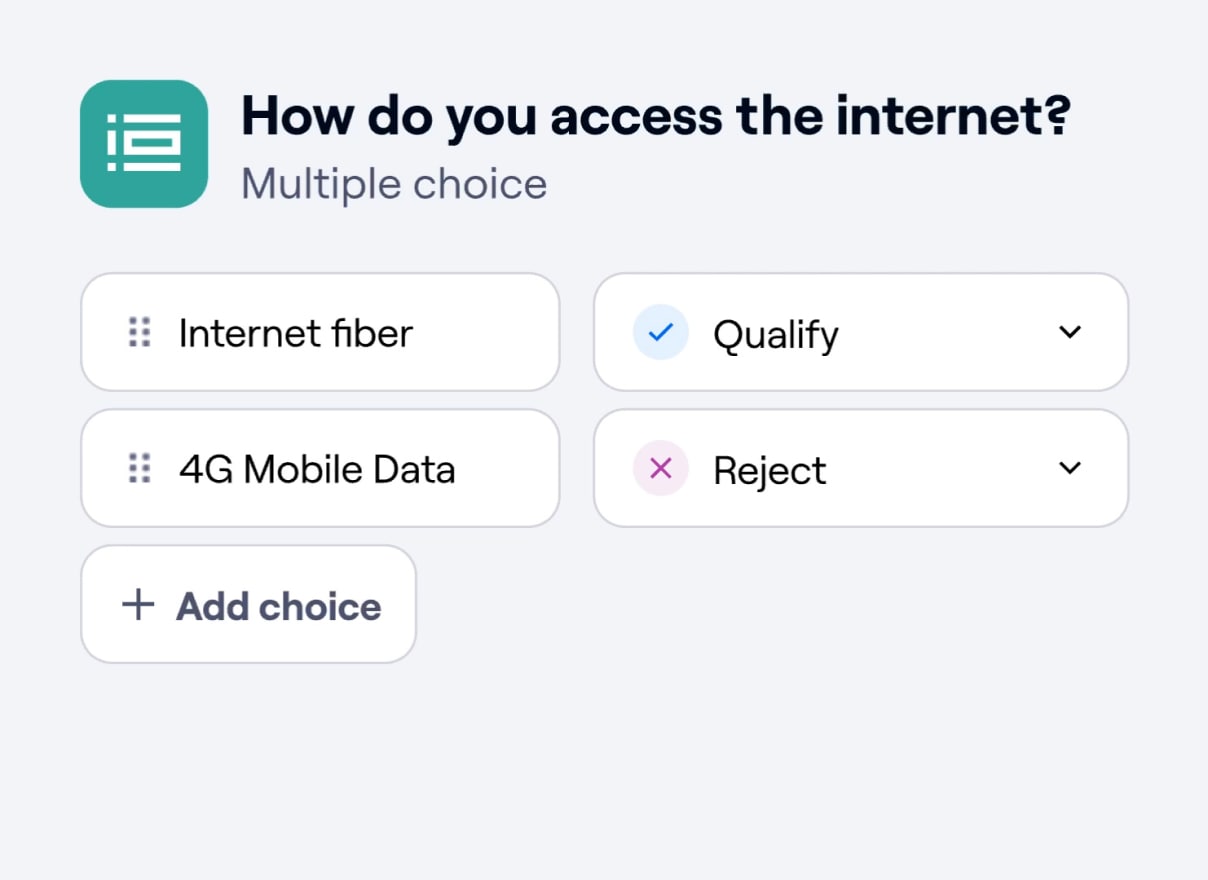Click the purple X Reject icon
This screenshot has width=1208, height=880.
click(x=660, y=468)
